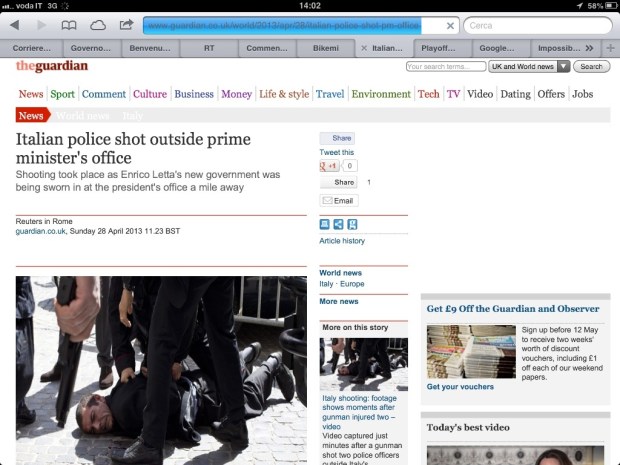620x465 pixels.
Task: Open the Dating navigation link
Action: pyautogui.click(x=516, y=94)
